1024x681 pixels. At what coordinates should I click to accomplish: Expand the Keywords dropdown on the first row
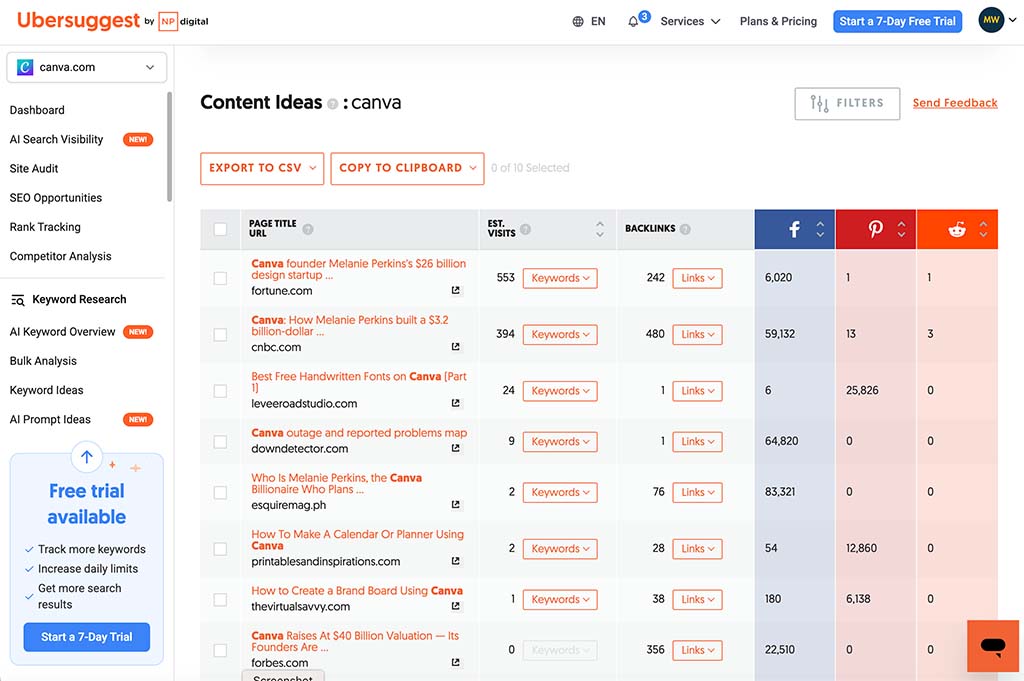coord(559,278)
